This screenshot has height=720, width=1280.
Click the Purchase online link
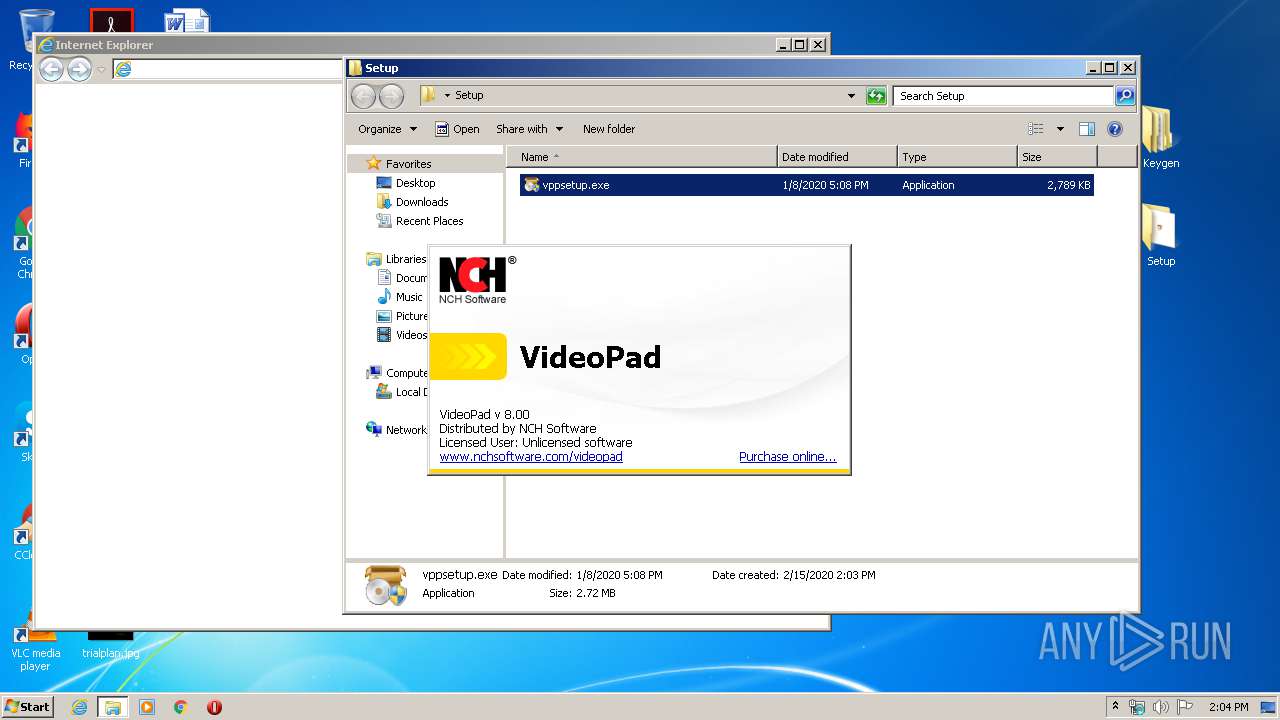[788, 457]
